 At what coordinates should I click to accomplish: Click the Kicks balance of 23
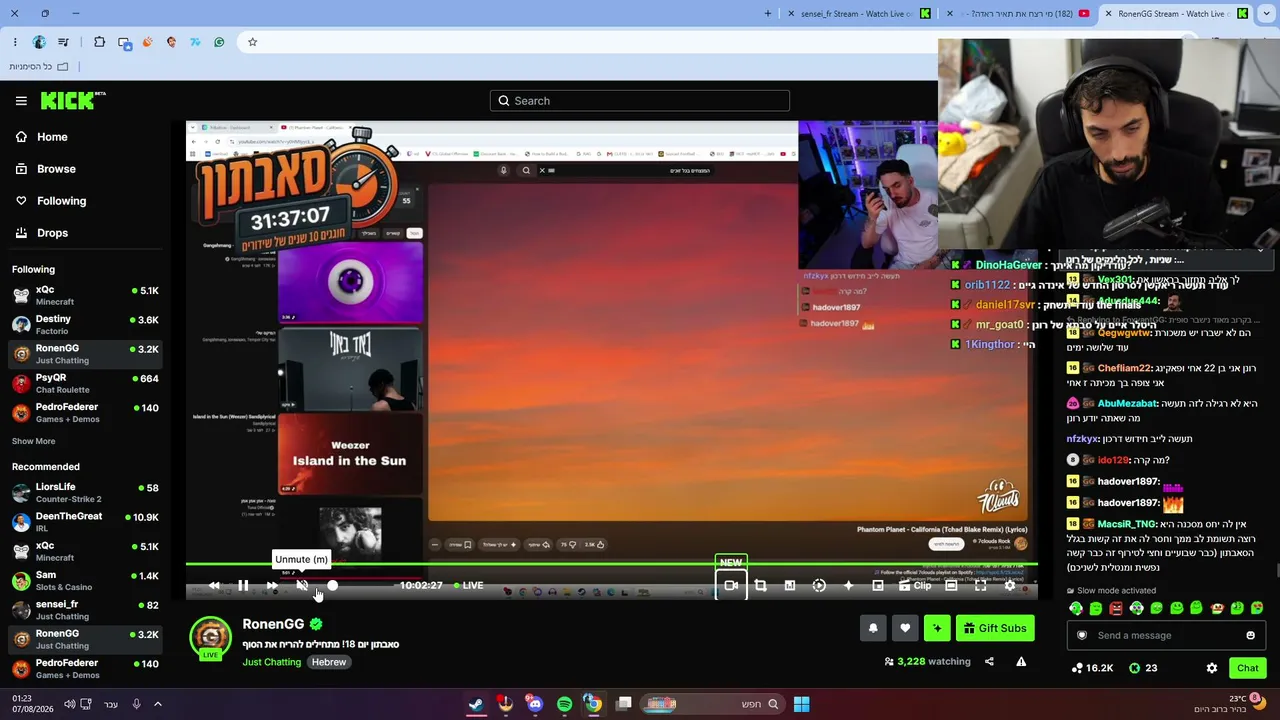1144,668
